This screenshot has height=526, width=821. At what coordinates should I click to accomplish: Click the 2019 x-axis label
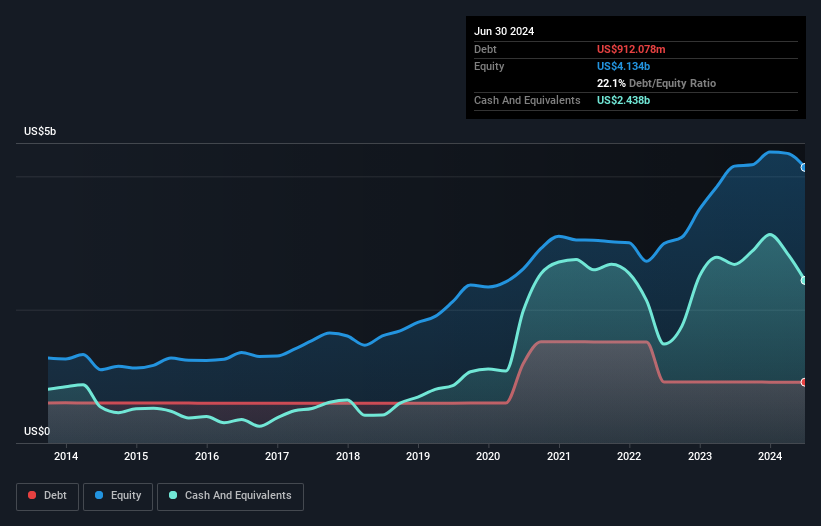pos(418,456)
